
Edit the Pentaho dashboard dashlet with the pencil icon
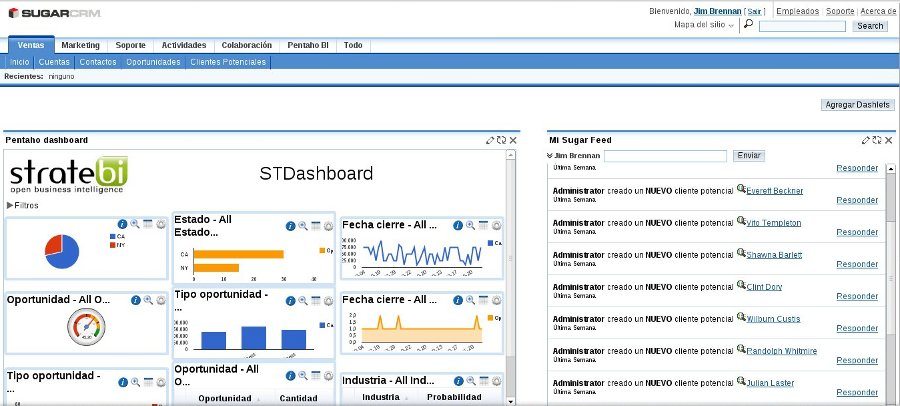[x=490, y=141]
